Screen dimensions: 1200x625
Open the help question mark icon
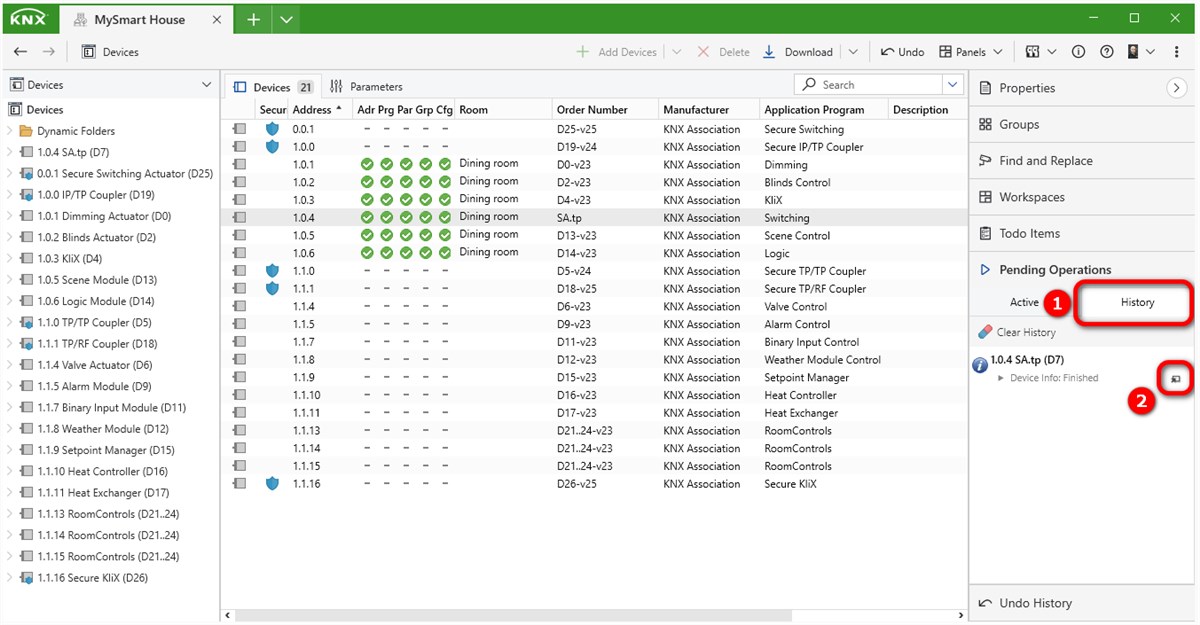coord(1106,52)
